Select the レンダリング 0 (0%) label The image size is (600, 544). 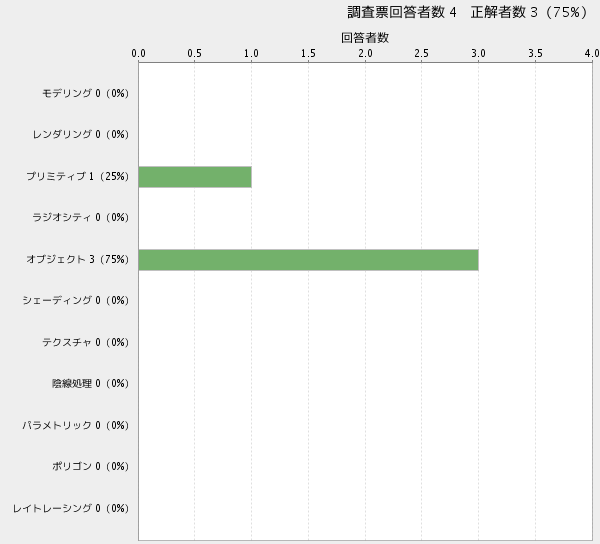(x=81, y=135)
